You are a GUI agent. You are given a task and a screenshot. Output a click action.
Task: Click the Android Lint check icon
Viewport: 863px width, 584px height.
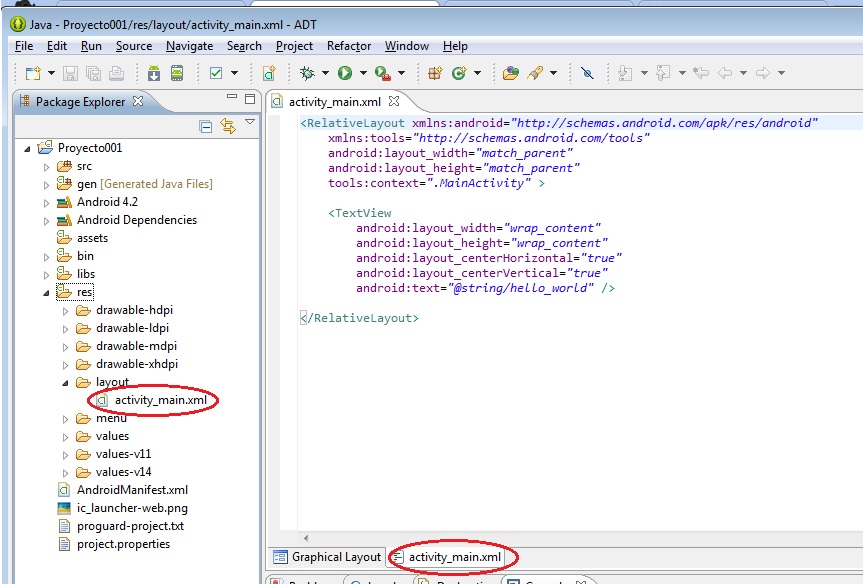coord(216,73)
